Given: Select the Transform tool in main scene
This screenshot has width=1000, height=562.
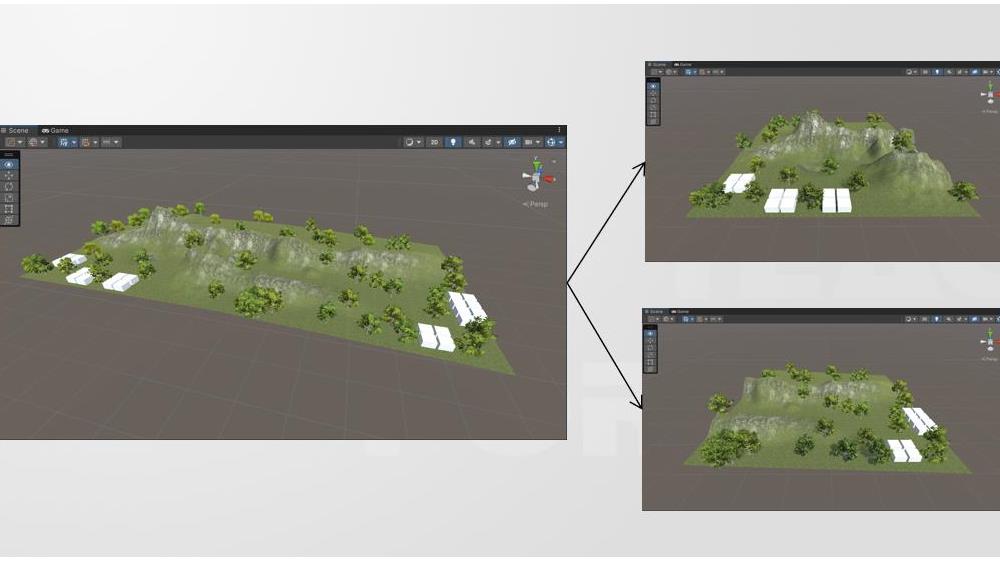Looking at the screenshot, I should 9,219.
